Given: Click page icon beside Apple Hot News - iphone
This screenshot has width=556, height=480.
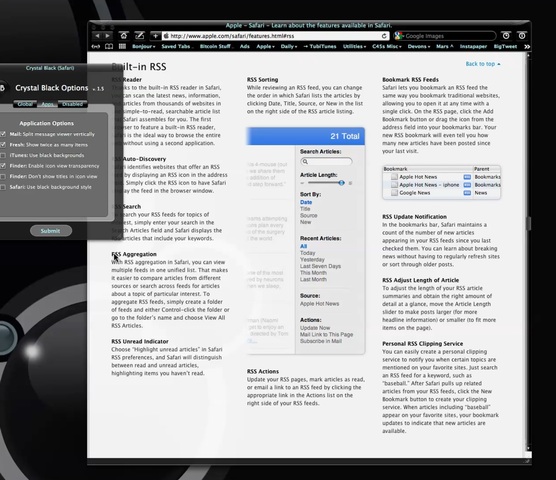Looking at the screenshot, I should pyautogui.click(x=394, y=185).
